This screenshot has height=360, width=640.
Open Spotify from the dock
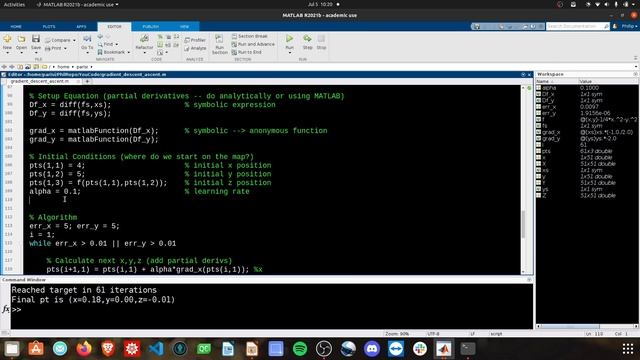(300, 349)
